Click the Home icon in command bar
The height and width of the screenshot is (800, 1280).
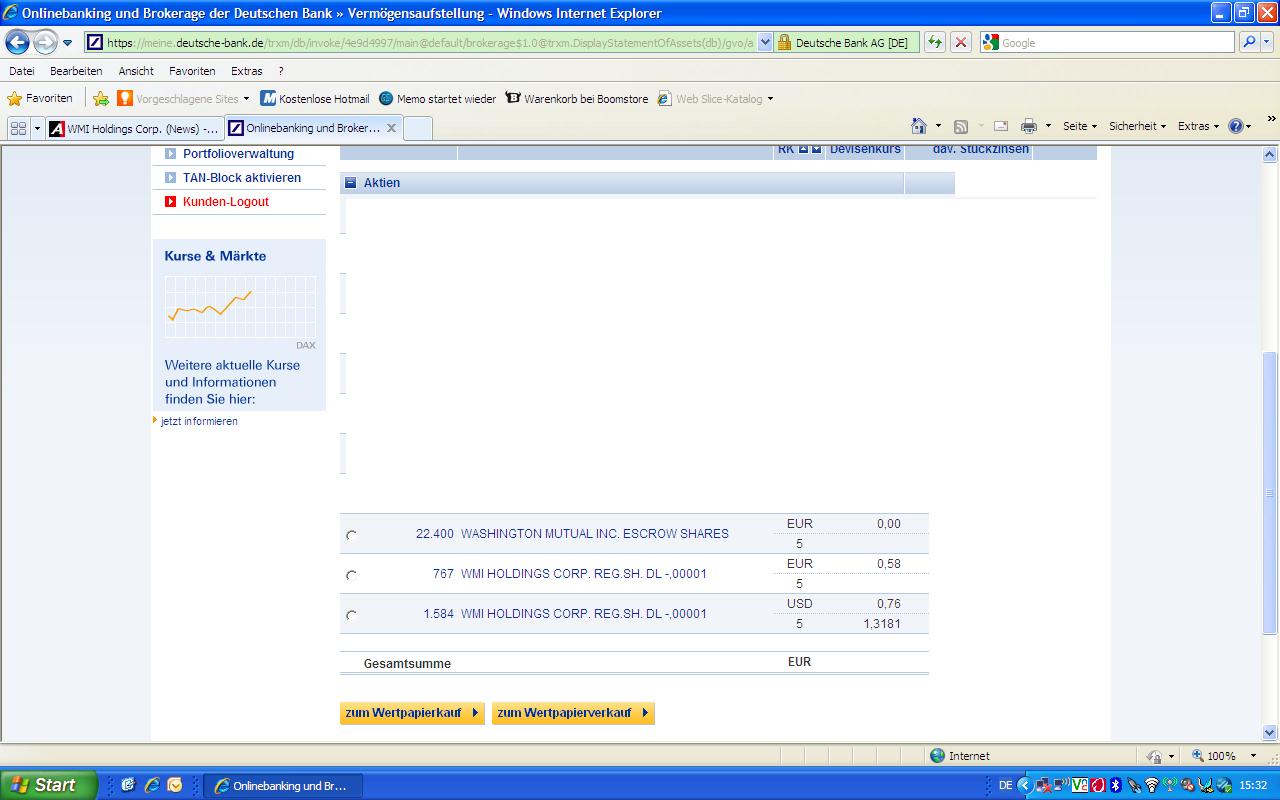click(919, 126)
